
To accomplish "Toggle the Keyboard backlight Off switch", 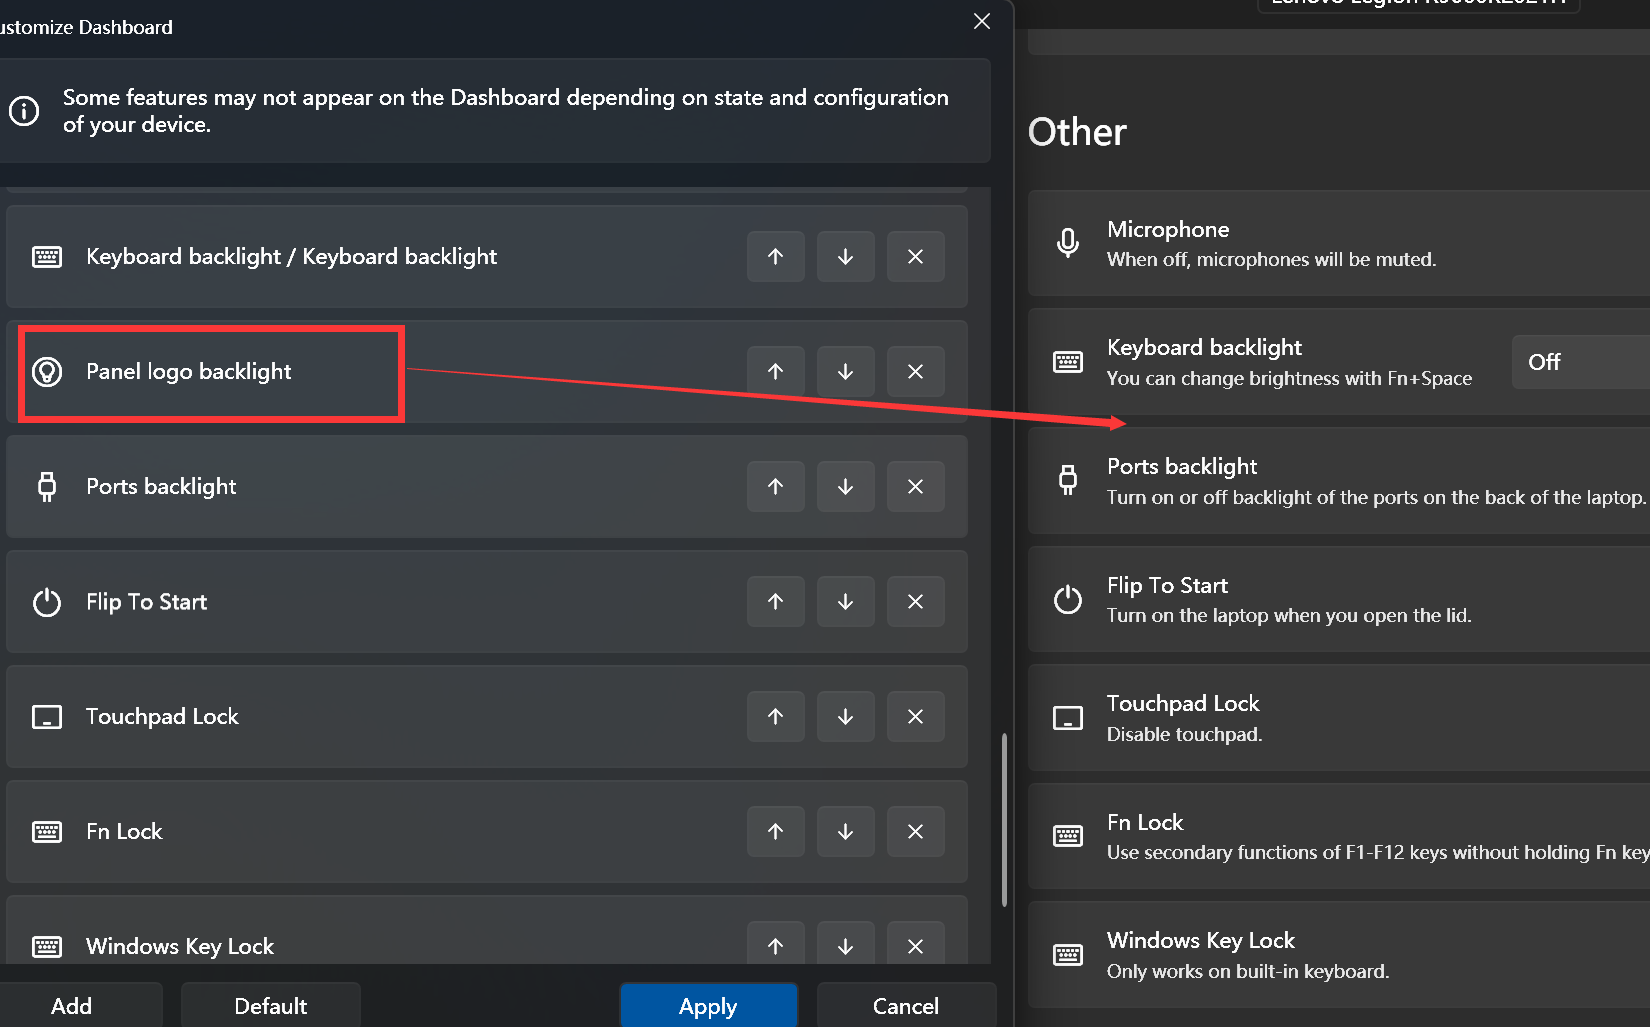I will click(1544, 362).
